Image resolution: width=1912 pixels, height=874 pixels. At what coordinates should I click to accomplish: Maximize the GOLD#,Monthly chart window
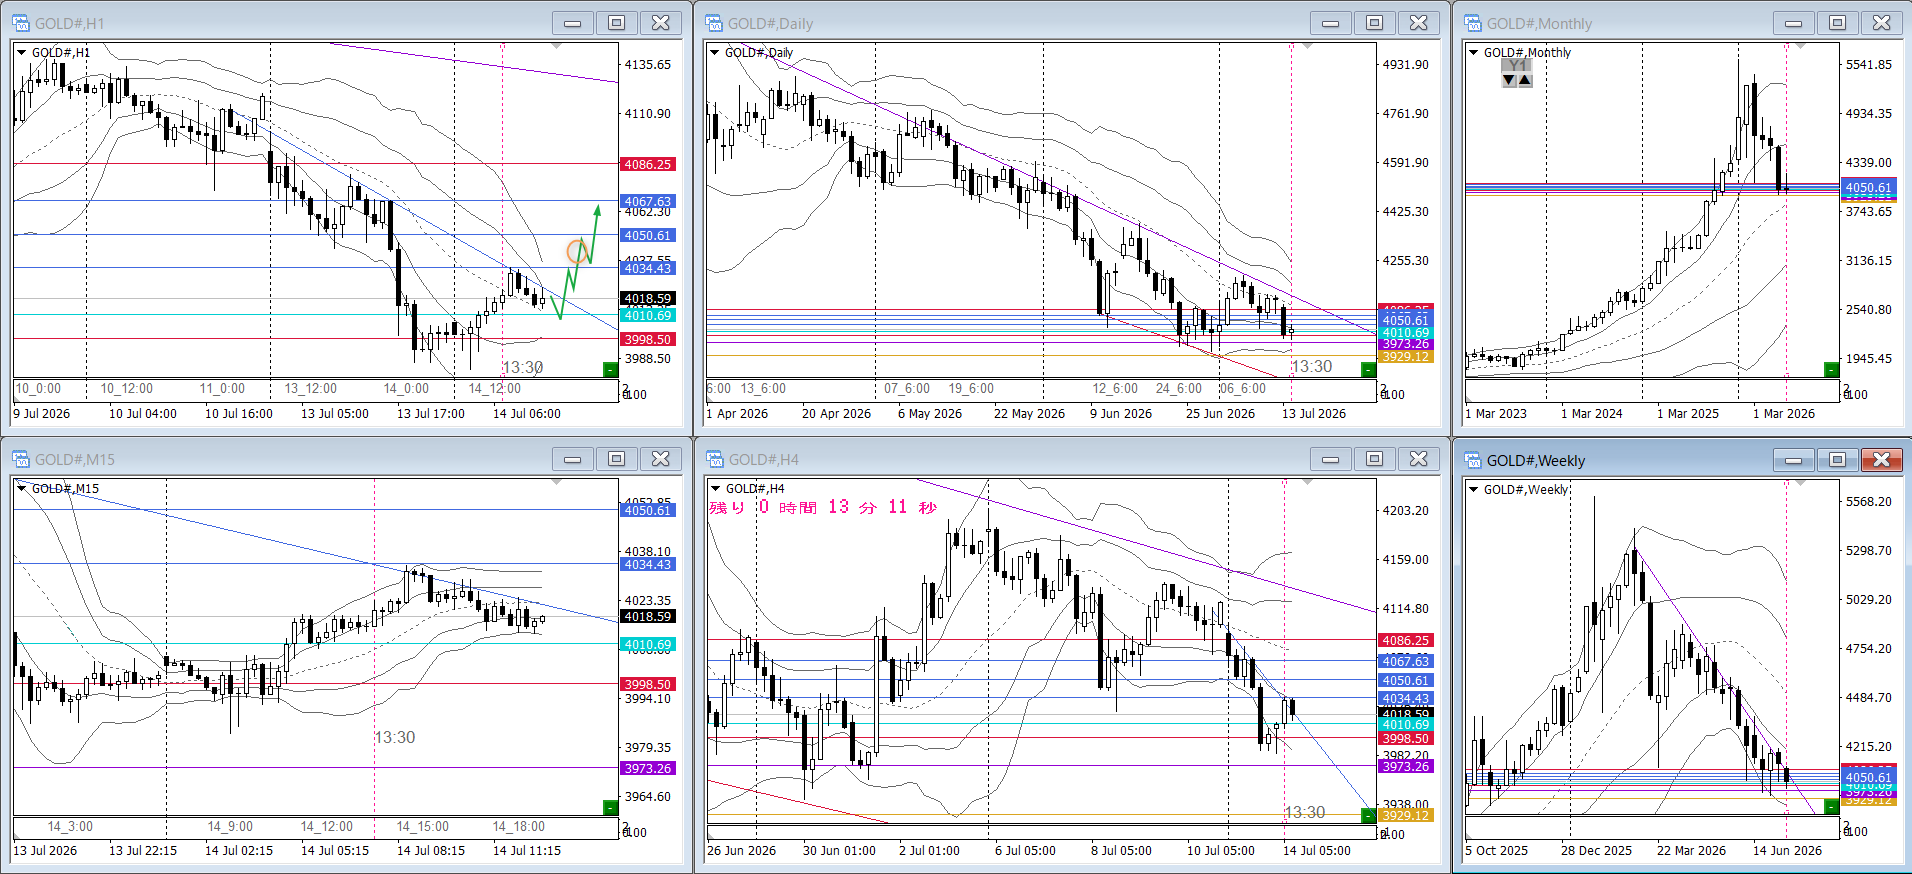pyautogui.click(x=1838, y=23)
